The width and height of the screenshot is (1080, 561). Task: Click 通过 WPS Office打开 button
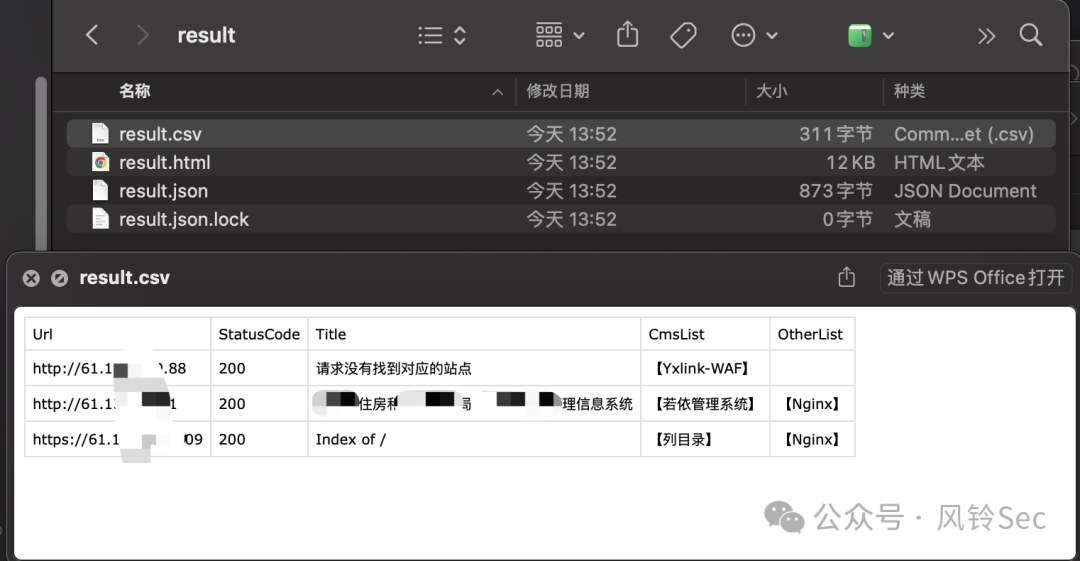(x=975, y=278)
